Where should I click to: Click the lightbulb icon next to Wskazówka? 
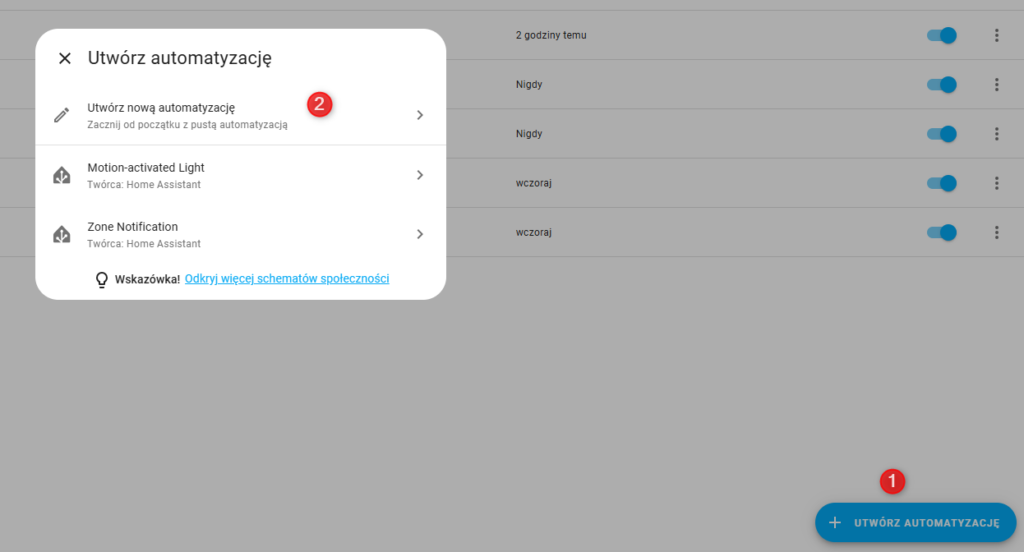coord(101,280)
